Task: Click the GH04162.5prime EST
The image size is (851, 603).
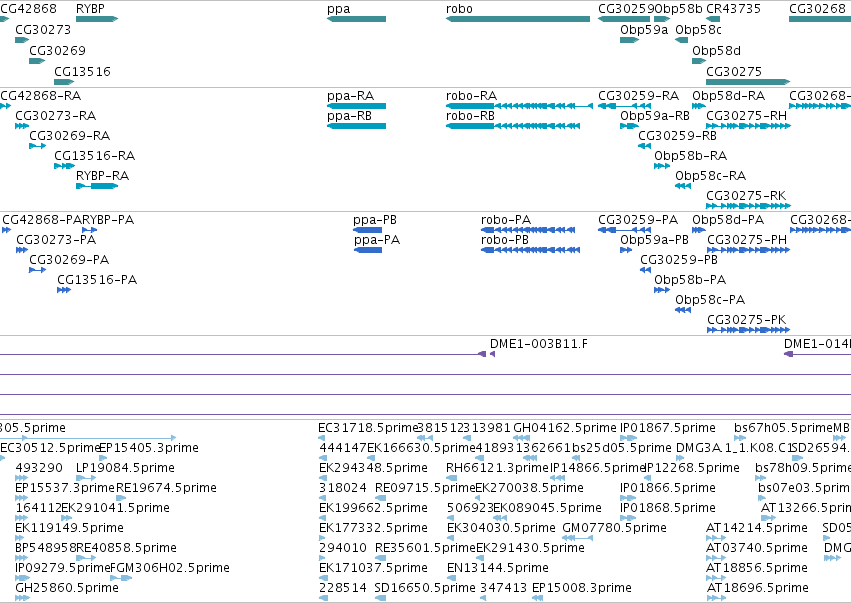Action: [x=522, y=438]
